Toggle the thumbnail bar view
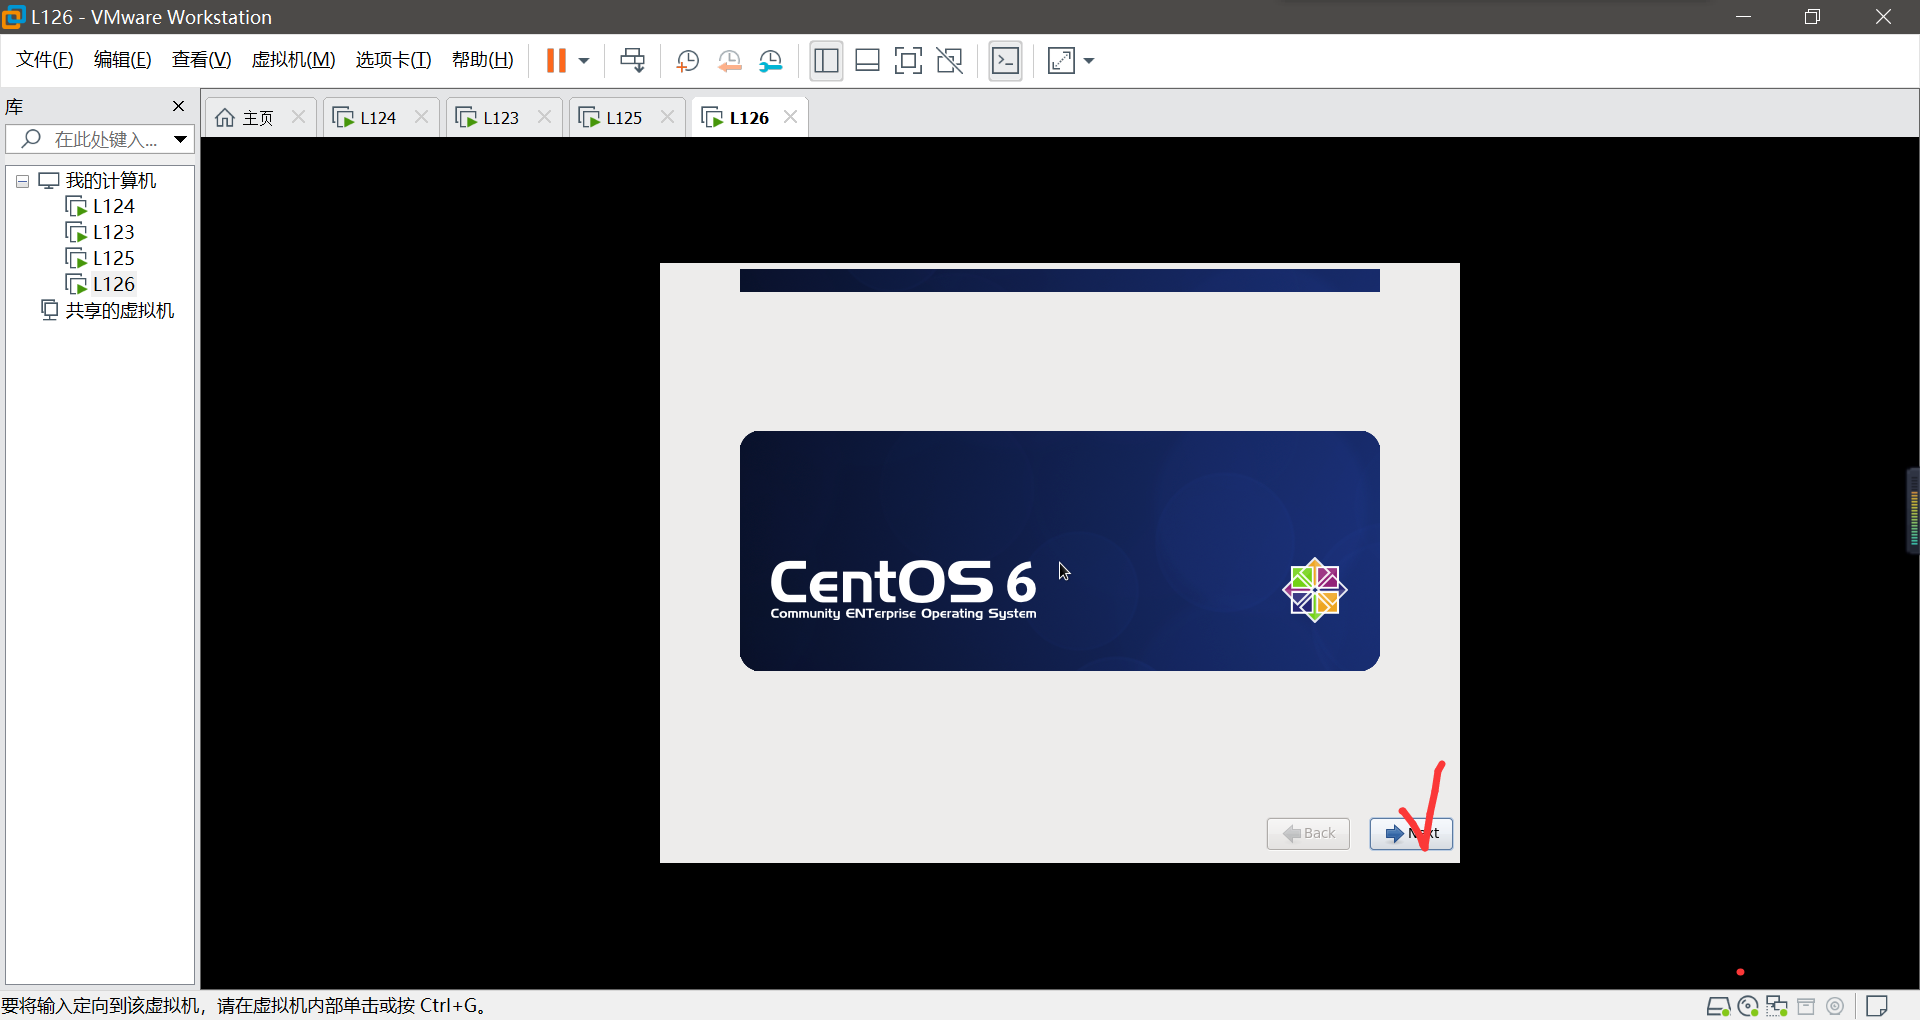This screenshot has height=1020, width=1920. 867,61
